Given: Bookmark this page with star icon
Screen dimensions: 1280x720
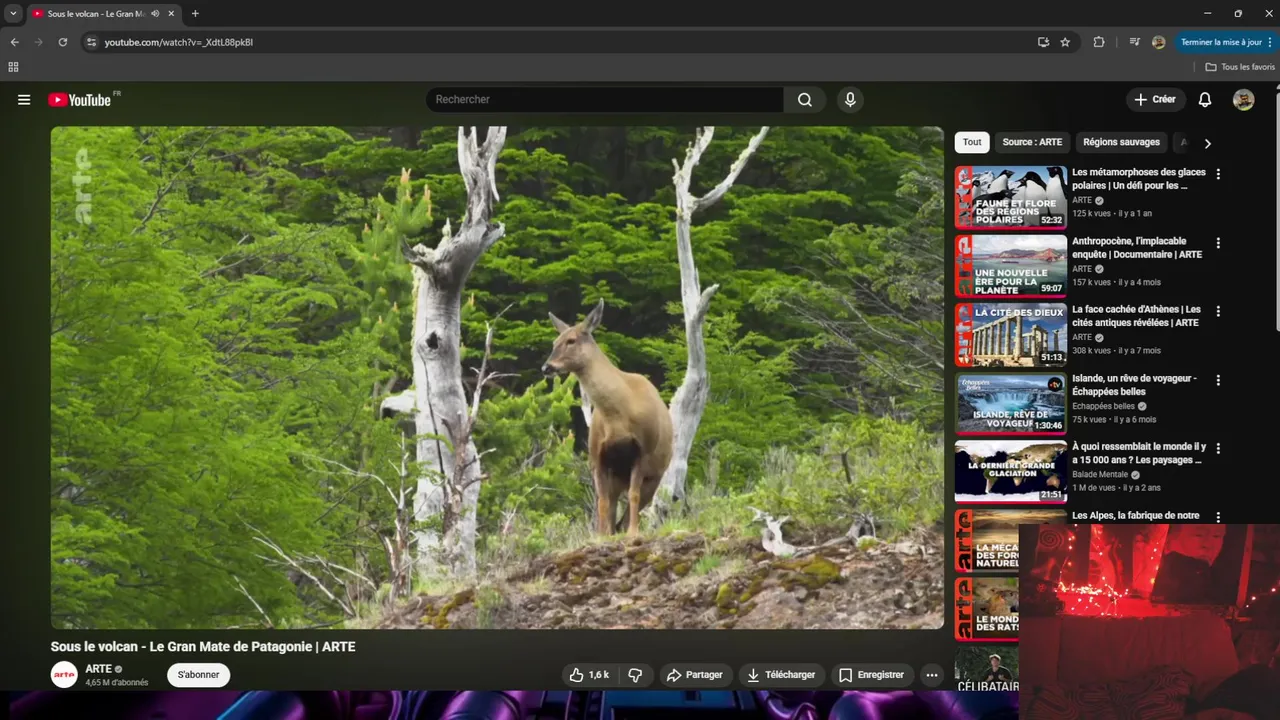Looking at the screenshot, I should 1065,42.
